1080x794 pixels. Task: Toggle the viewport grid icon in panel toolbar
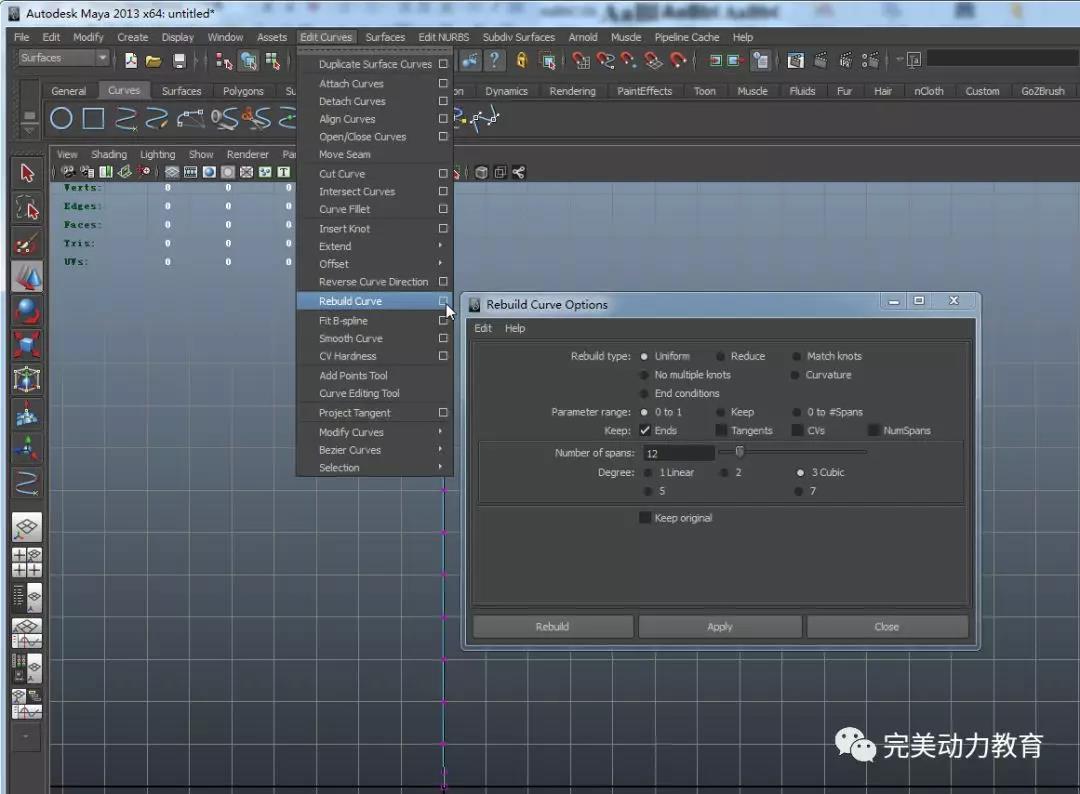point(172,172)
